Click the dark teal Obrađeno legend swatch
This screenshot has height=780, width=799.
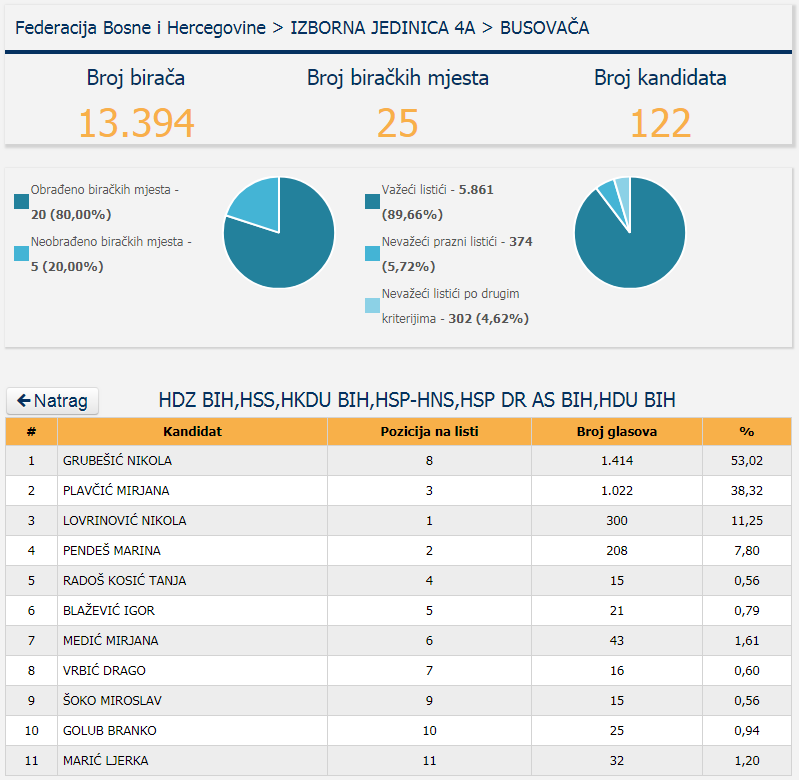tap(22, 202)
